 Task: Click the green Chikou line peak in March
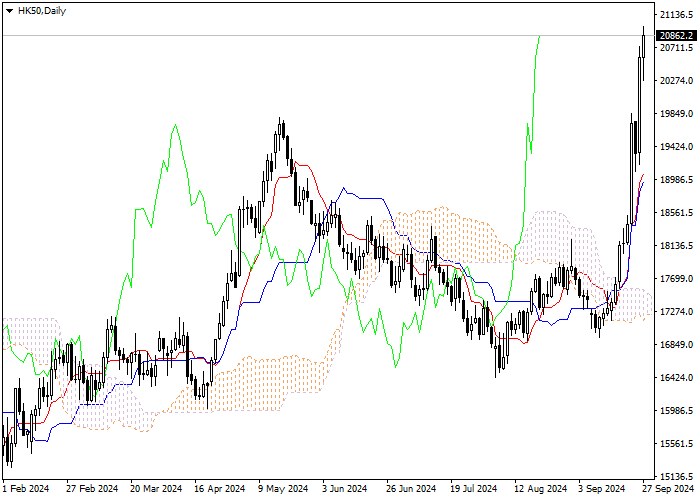175,125
